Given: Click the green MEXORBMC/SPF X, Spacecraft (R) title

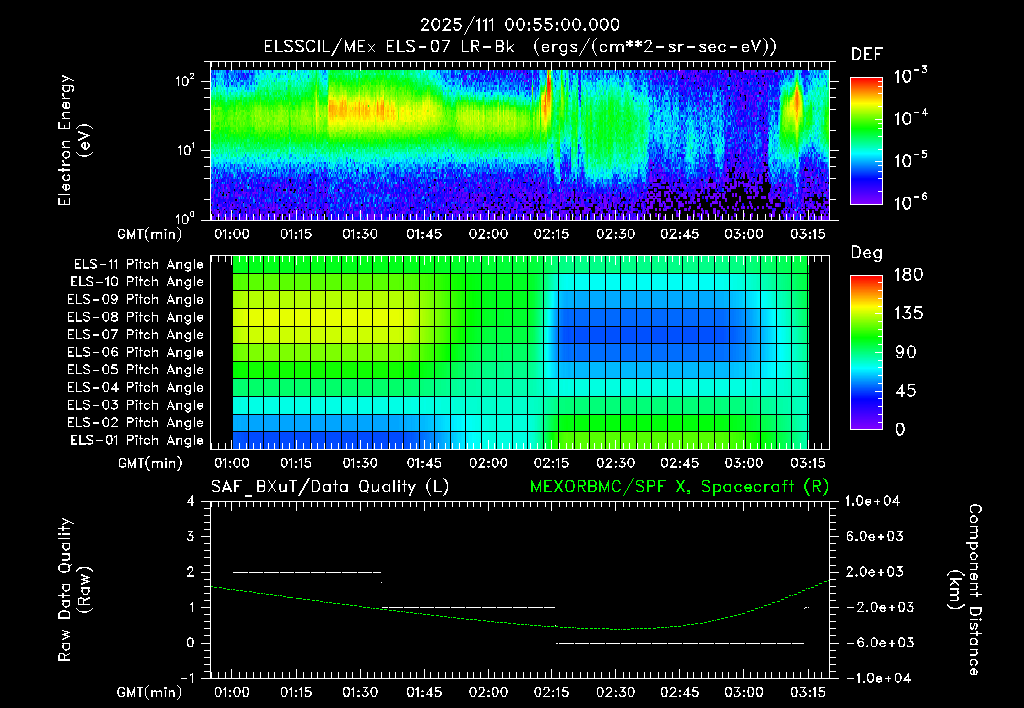Looking at the screenshot, I should pos(679,487).
